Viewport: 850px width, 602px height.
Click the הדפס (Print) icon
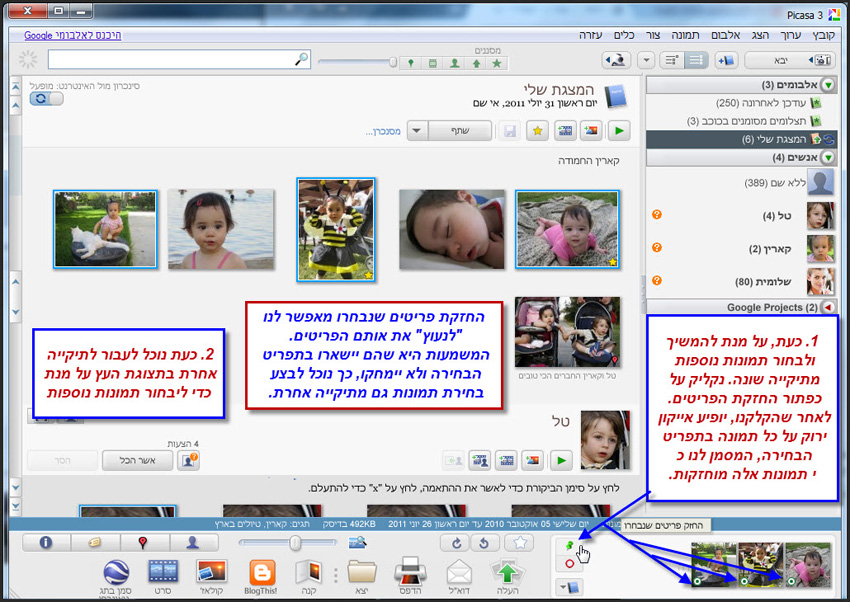410,578
